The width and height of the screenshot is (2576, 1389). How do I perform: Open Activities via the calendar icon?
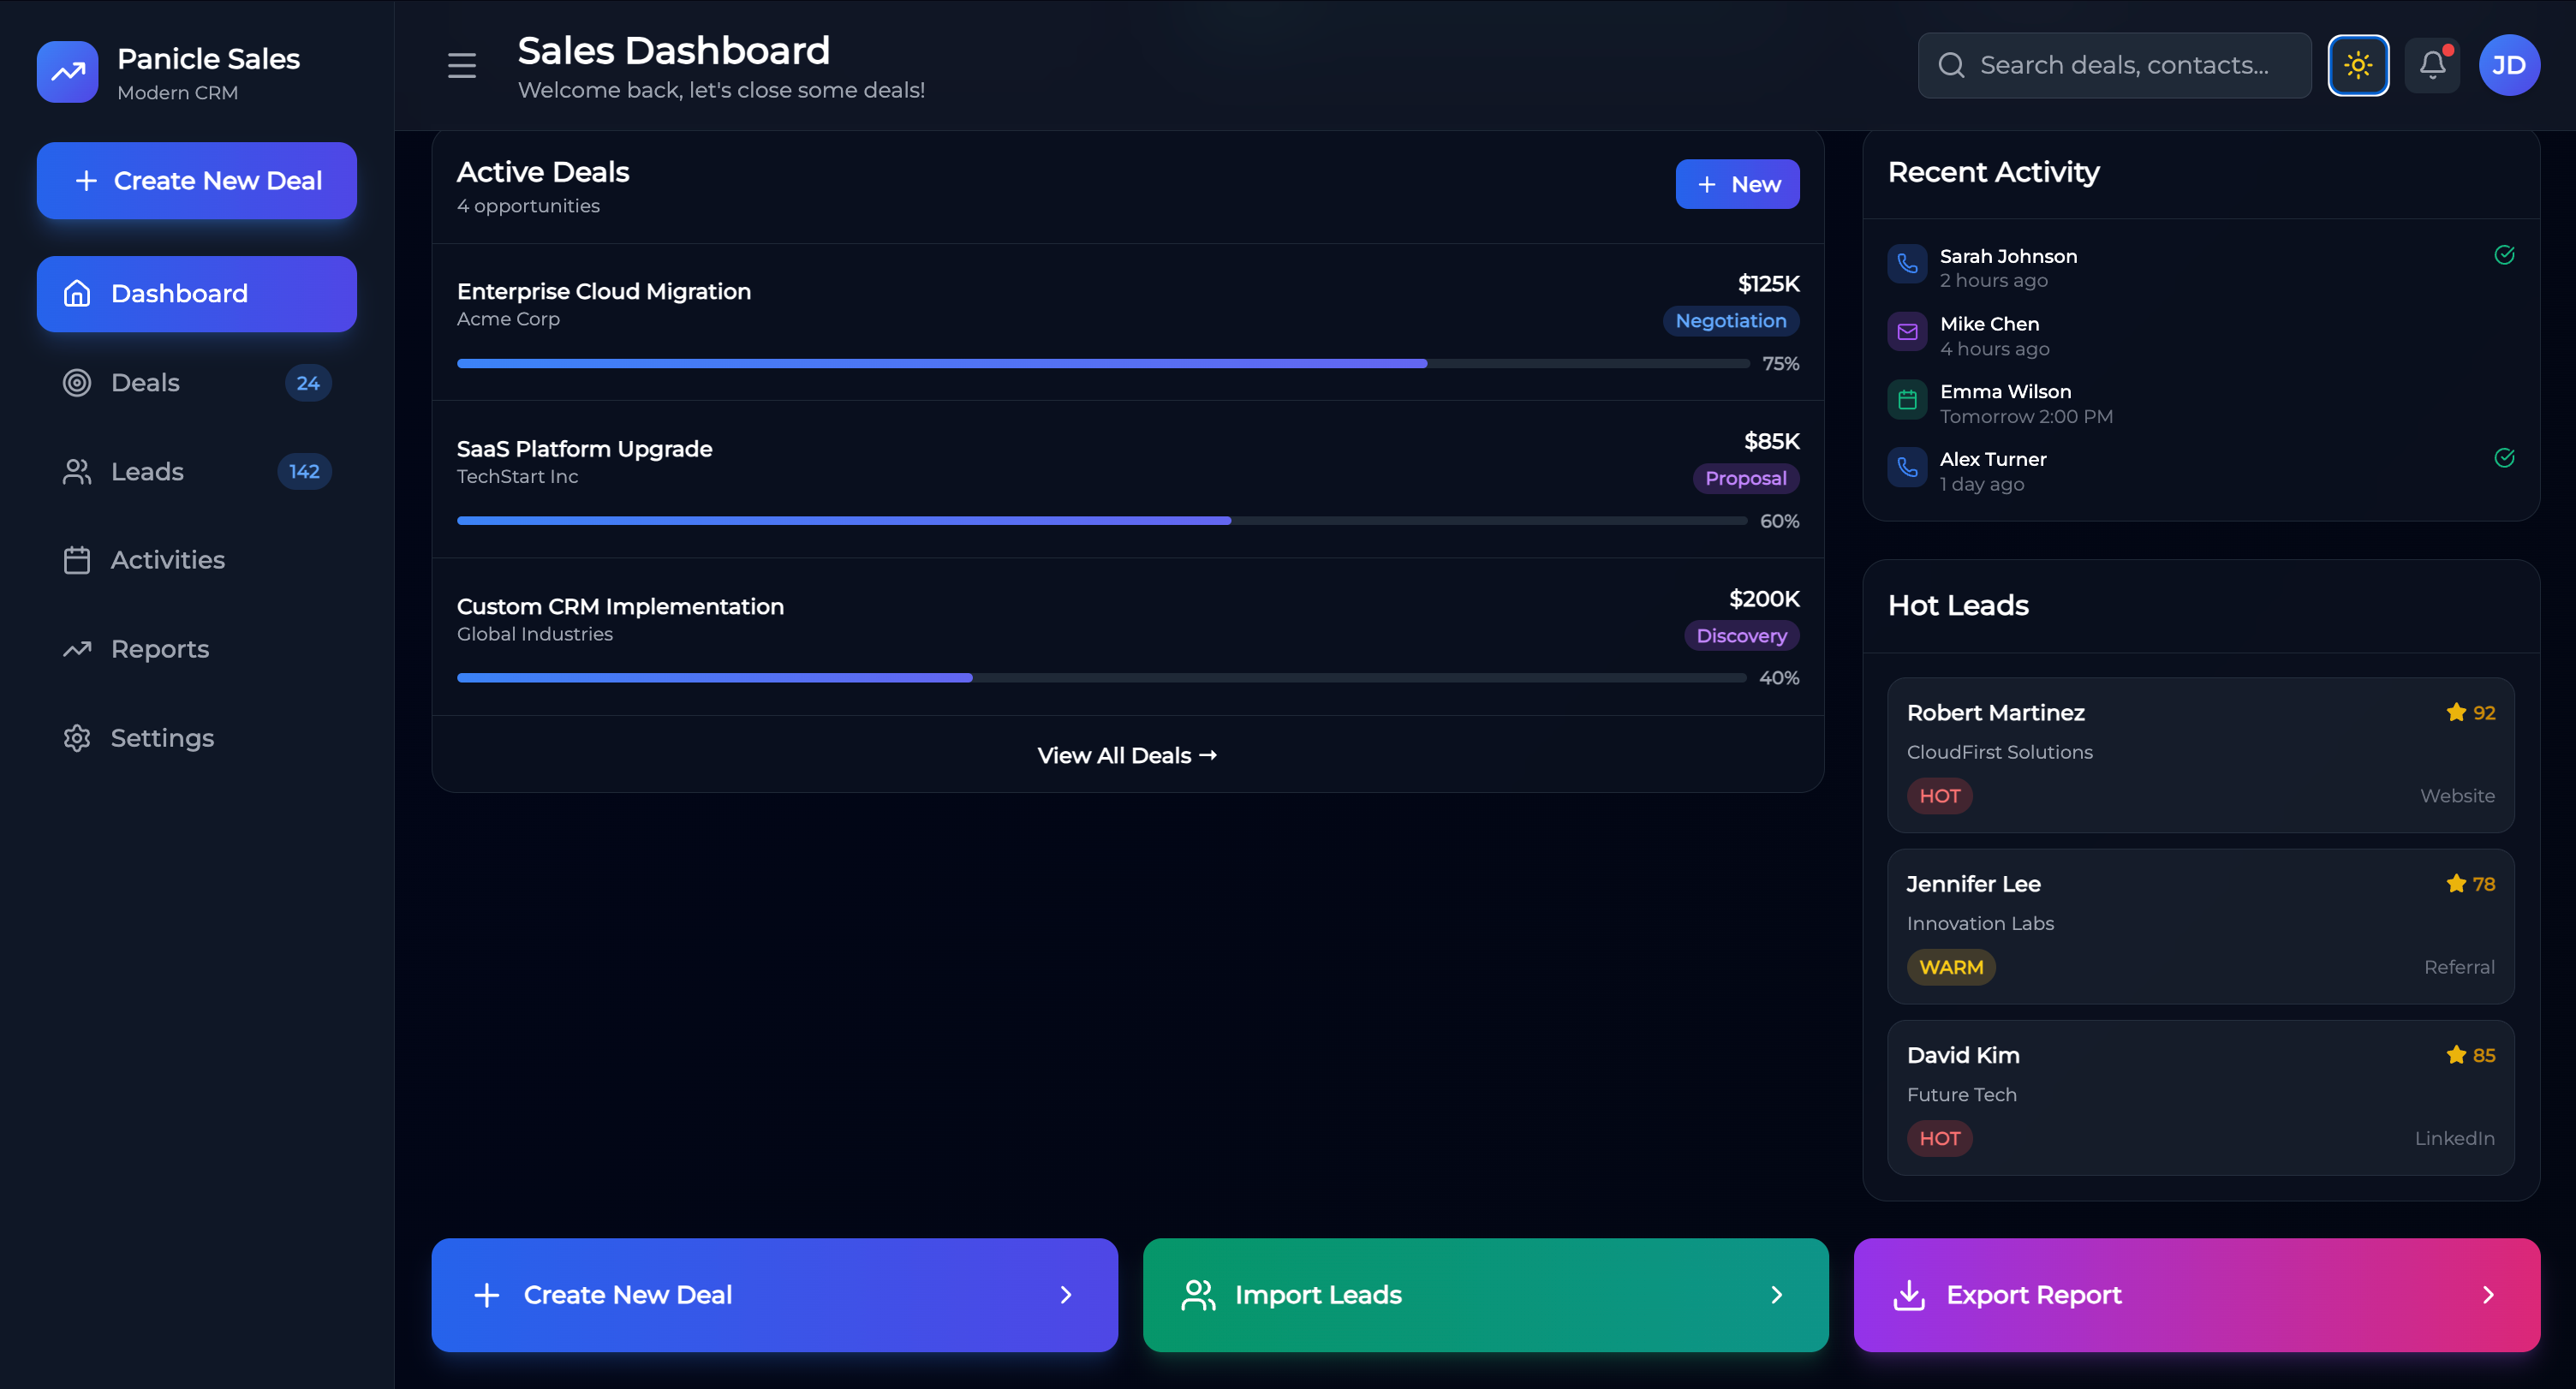click(x=76, y=560)
